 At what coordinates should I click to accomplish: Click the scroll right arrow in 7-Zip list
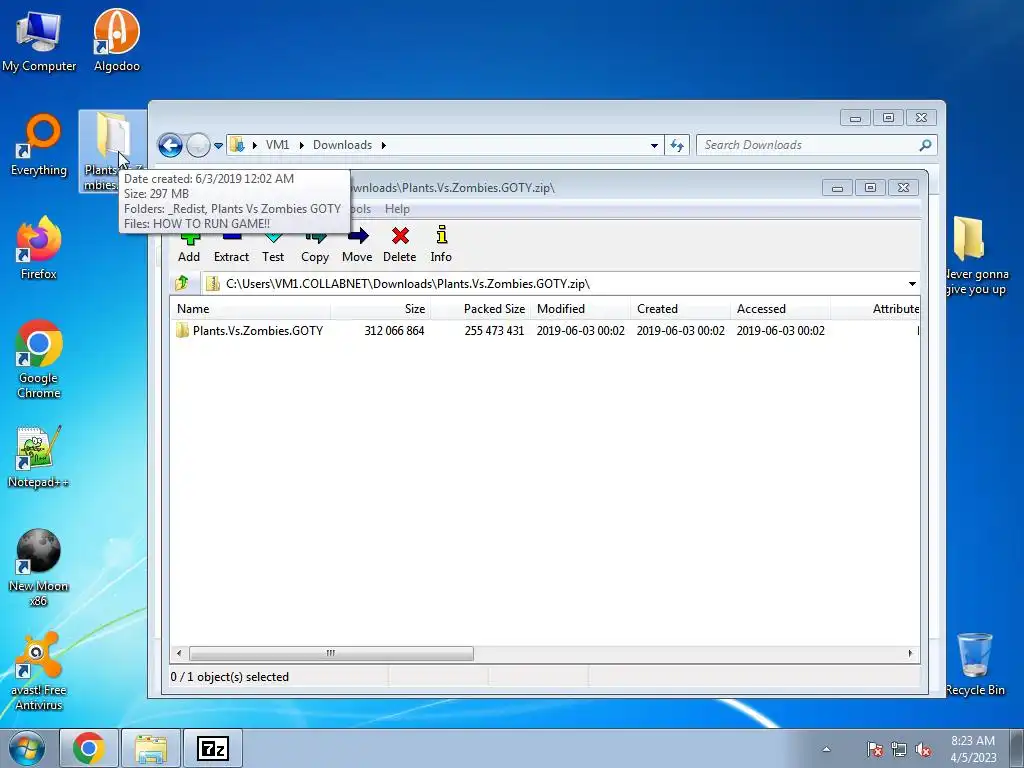click(910, 653)
